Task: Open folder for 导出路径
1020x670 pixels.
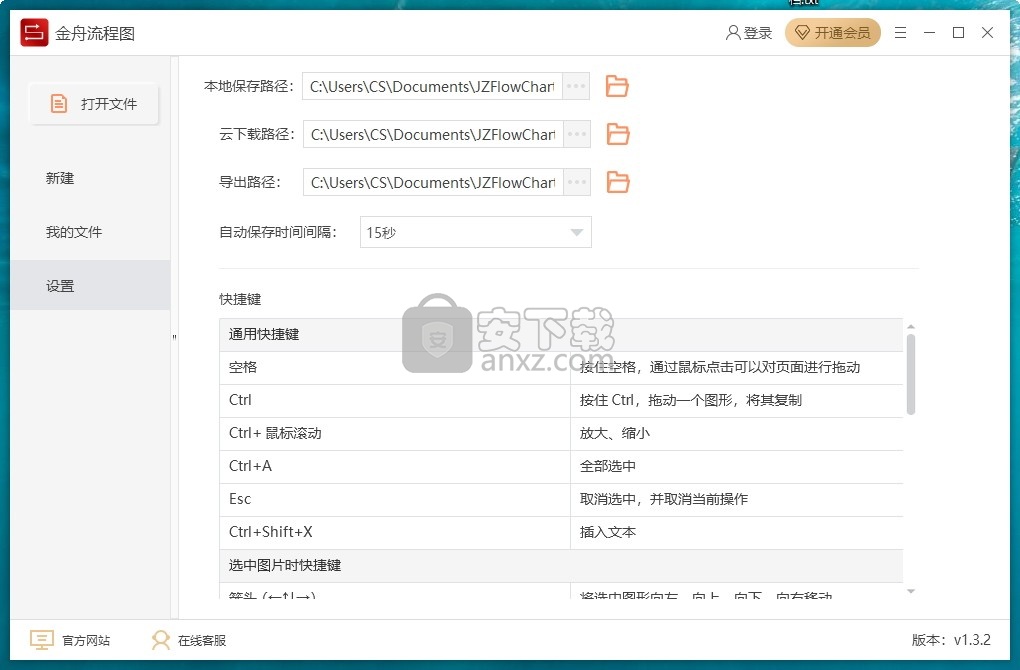Action: pyautogui.click(x=617, y=182)
